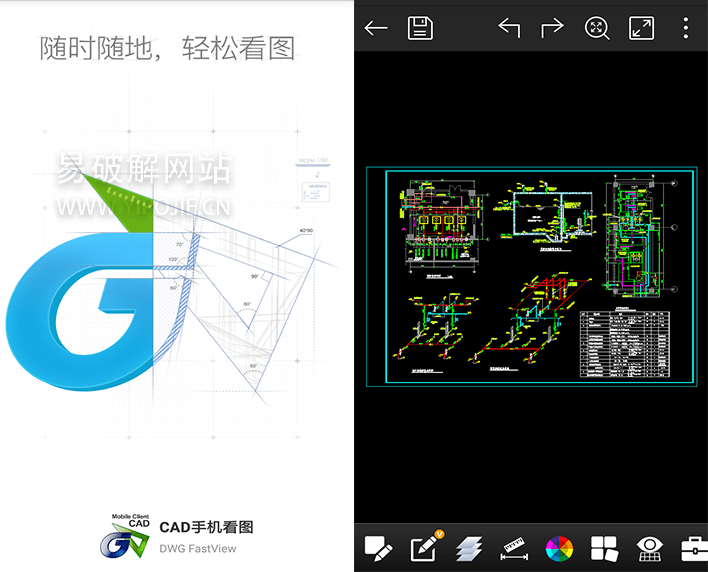Open the layout views grid icon
This screenshot has width=708, height=572.
click(x=604, y=548)
